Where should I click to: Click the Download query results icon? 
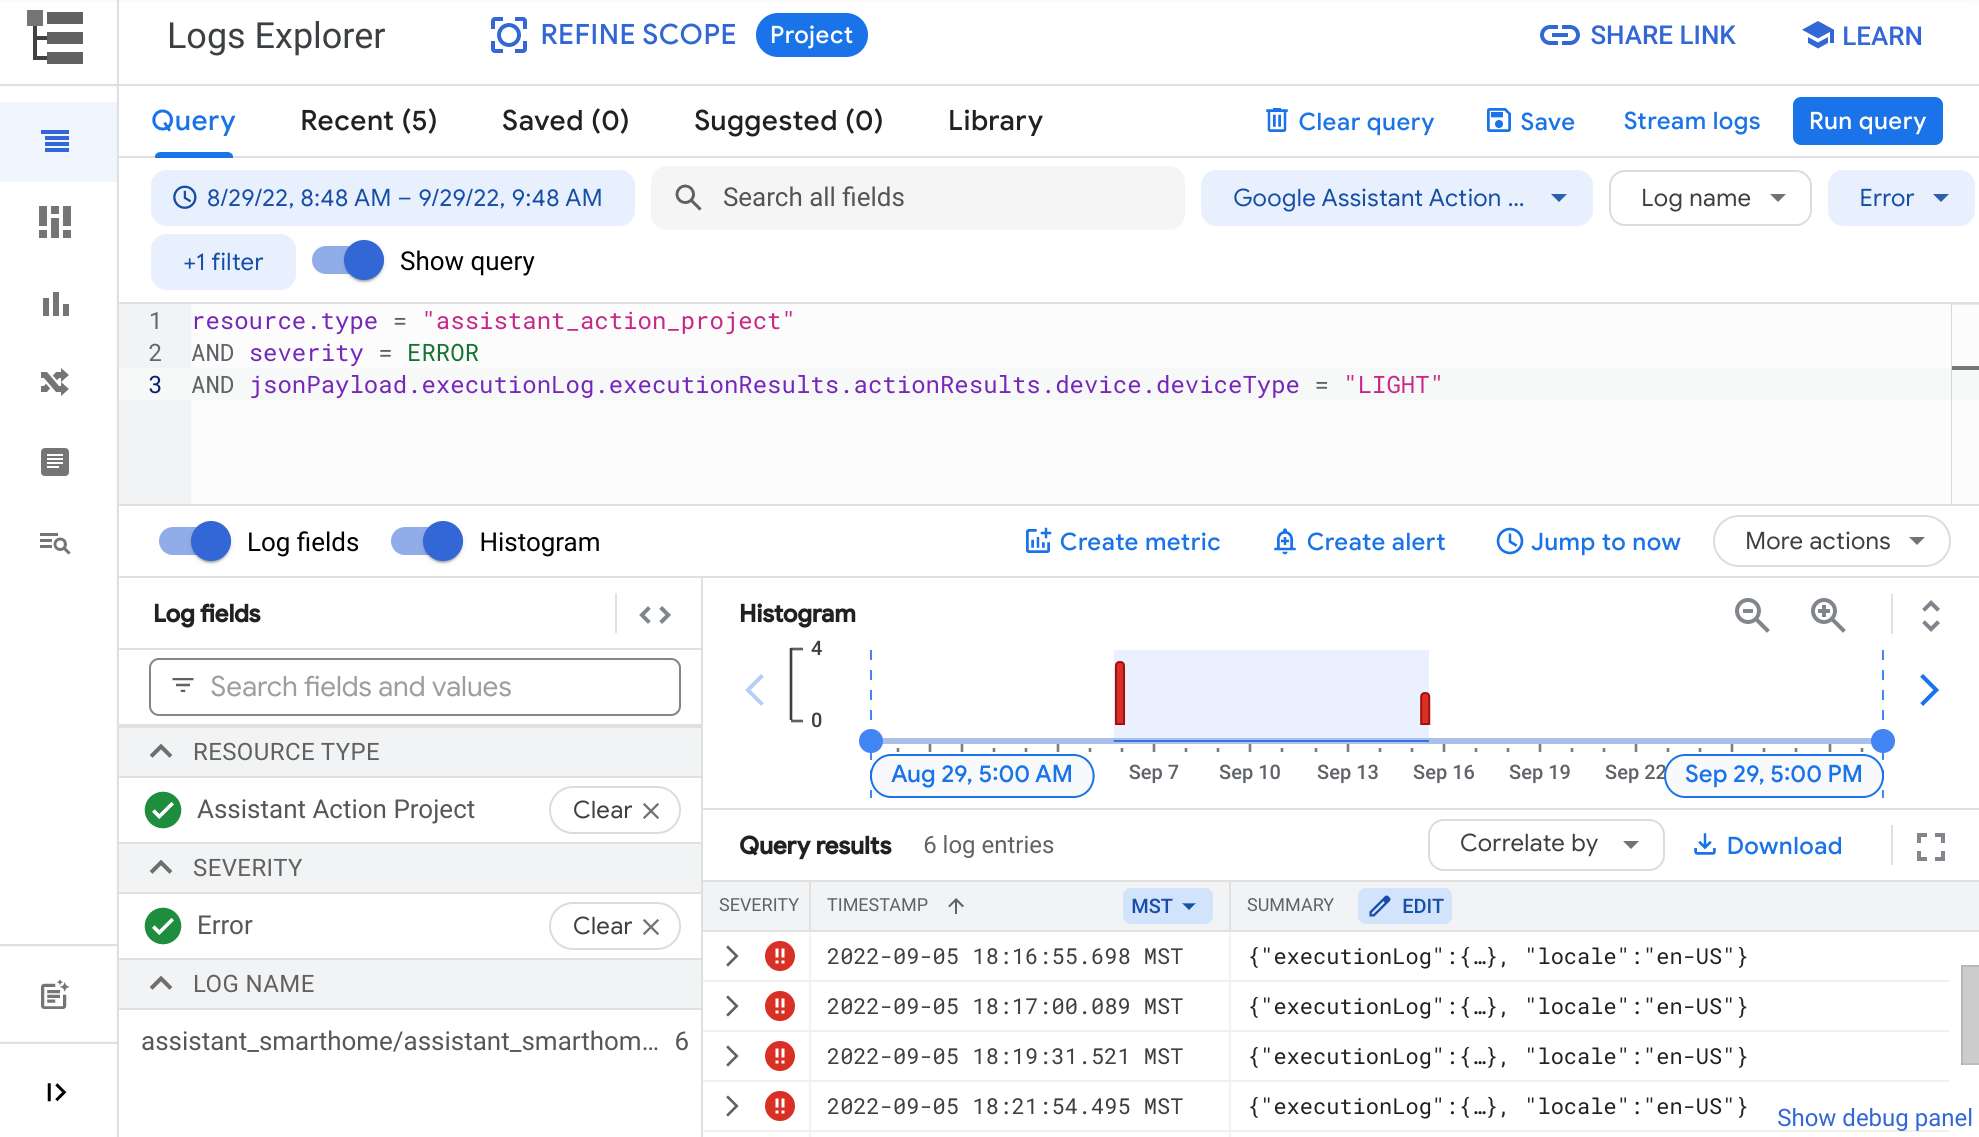pos(1767,845)
